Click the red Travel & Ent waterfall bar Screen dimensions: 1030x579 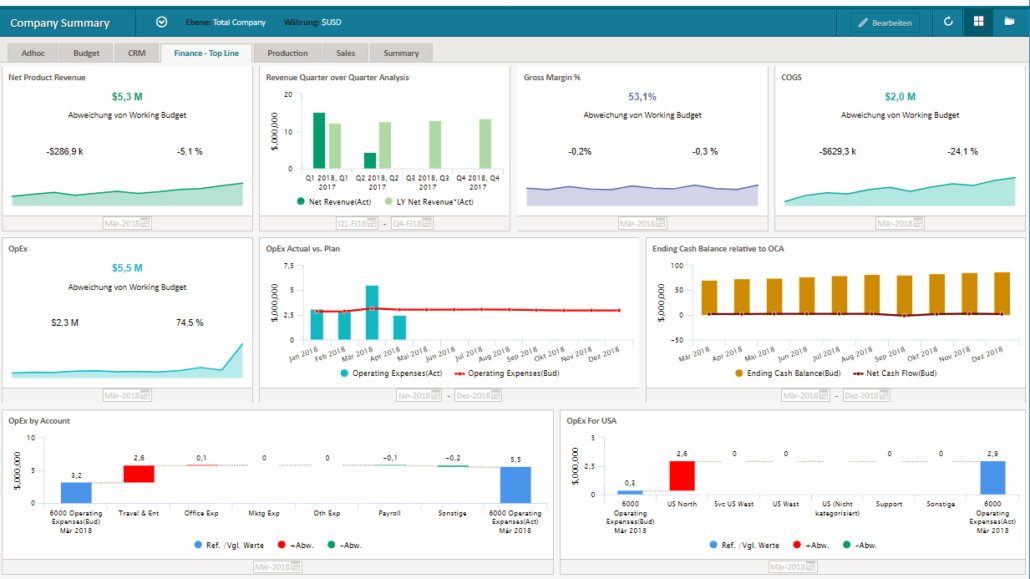[x=139, y=474]
